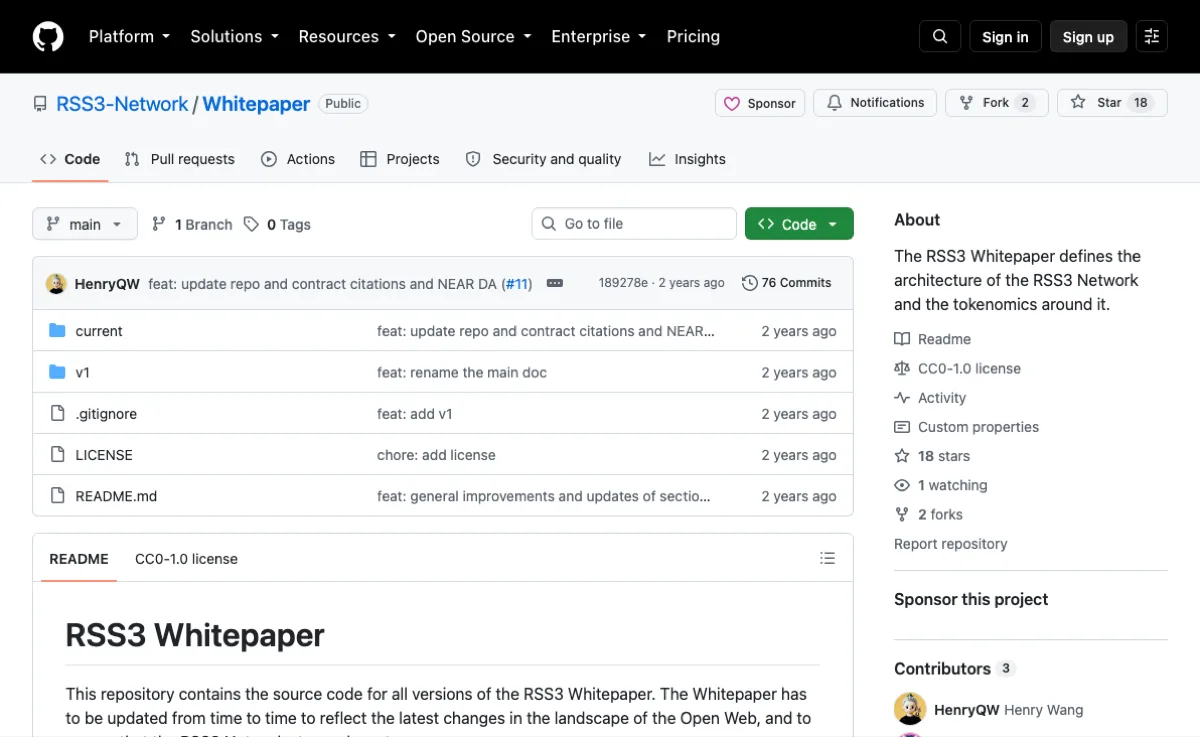Open the search magnifier in header
Image resolution: width=1200 pixels, height=737 pixels.
[x=940, y=36]
